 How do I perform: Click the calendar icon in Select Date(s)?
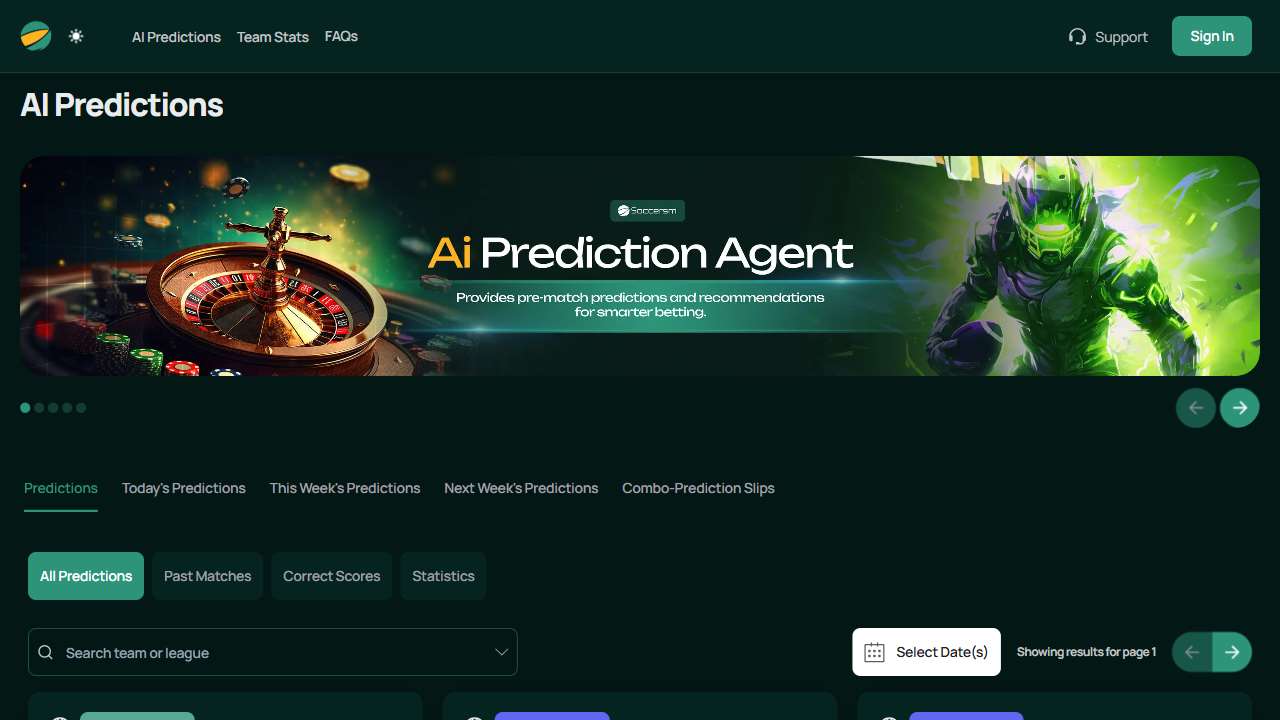click(874, 652)
